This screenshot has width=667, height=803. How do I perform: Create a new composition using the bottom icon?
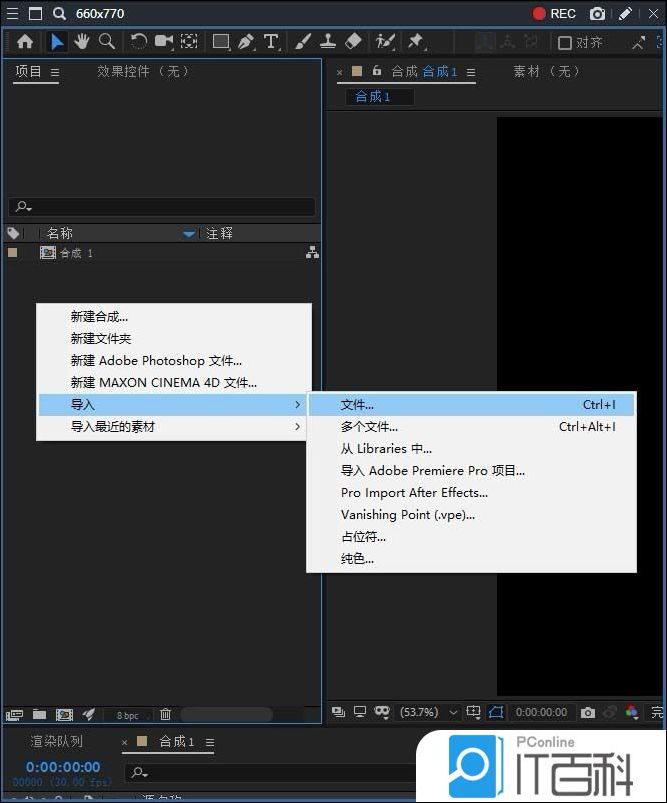point(64,714)
